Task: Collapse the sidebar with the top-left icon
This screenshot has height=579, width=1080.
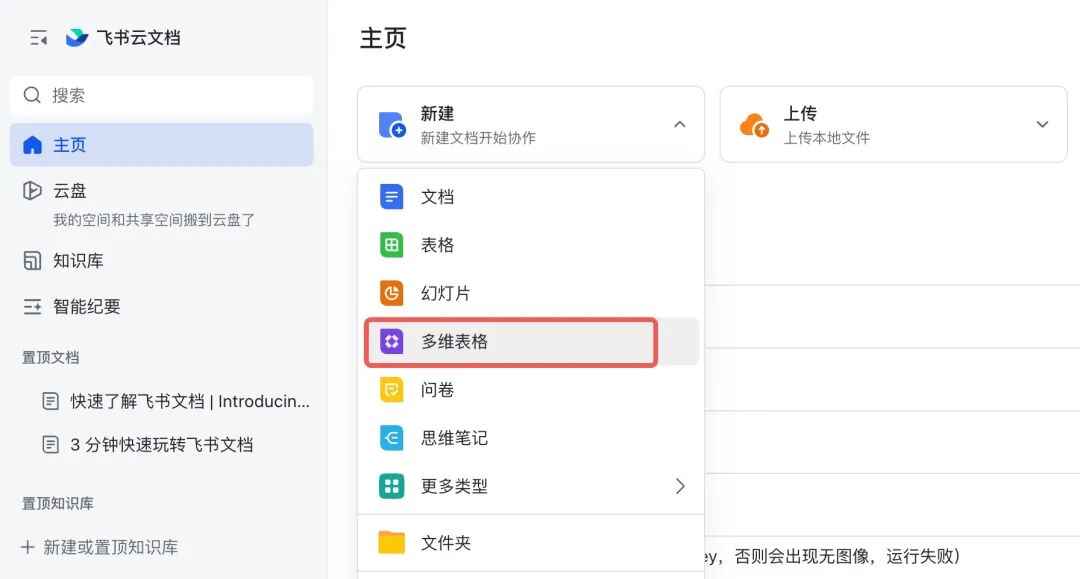Action: (39, 38)
